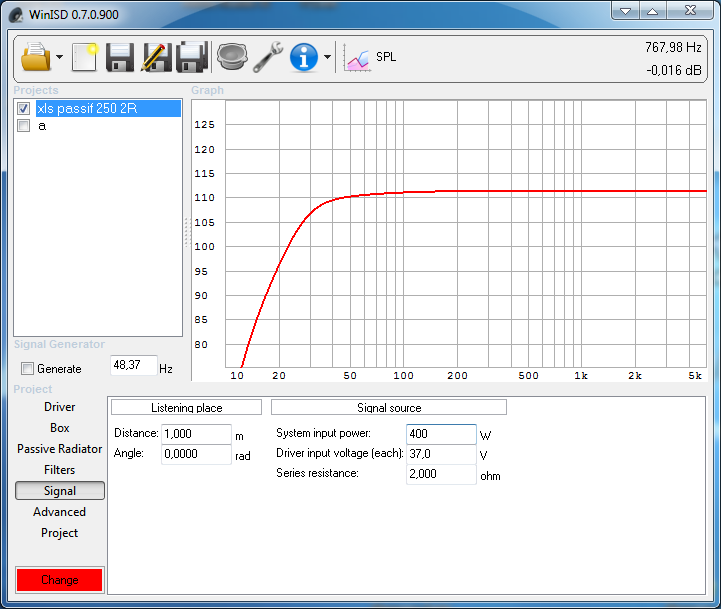Click the System input power field

441,434
